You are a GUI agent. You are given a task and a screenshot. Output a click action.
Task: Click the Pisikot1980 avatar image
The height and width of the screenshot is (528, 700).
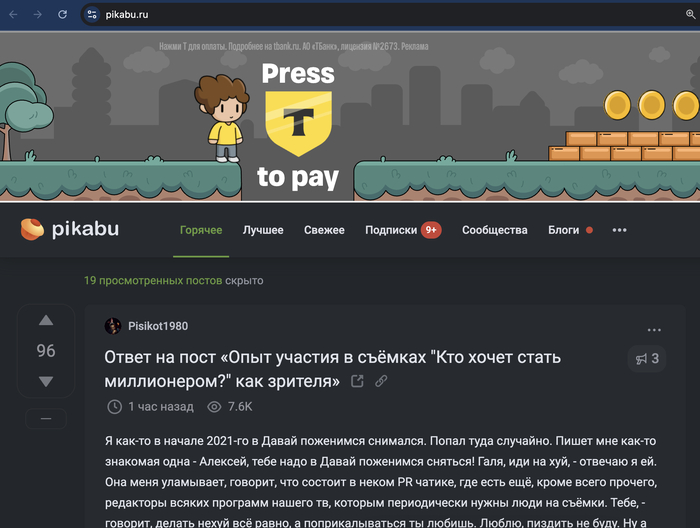113,326
